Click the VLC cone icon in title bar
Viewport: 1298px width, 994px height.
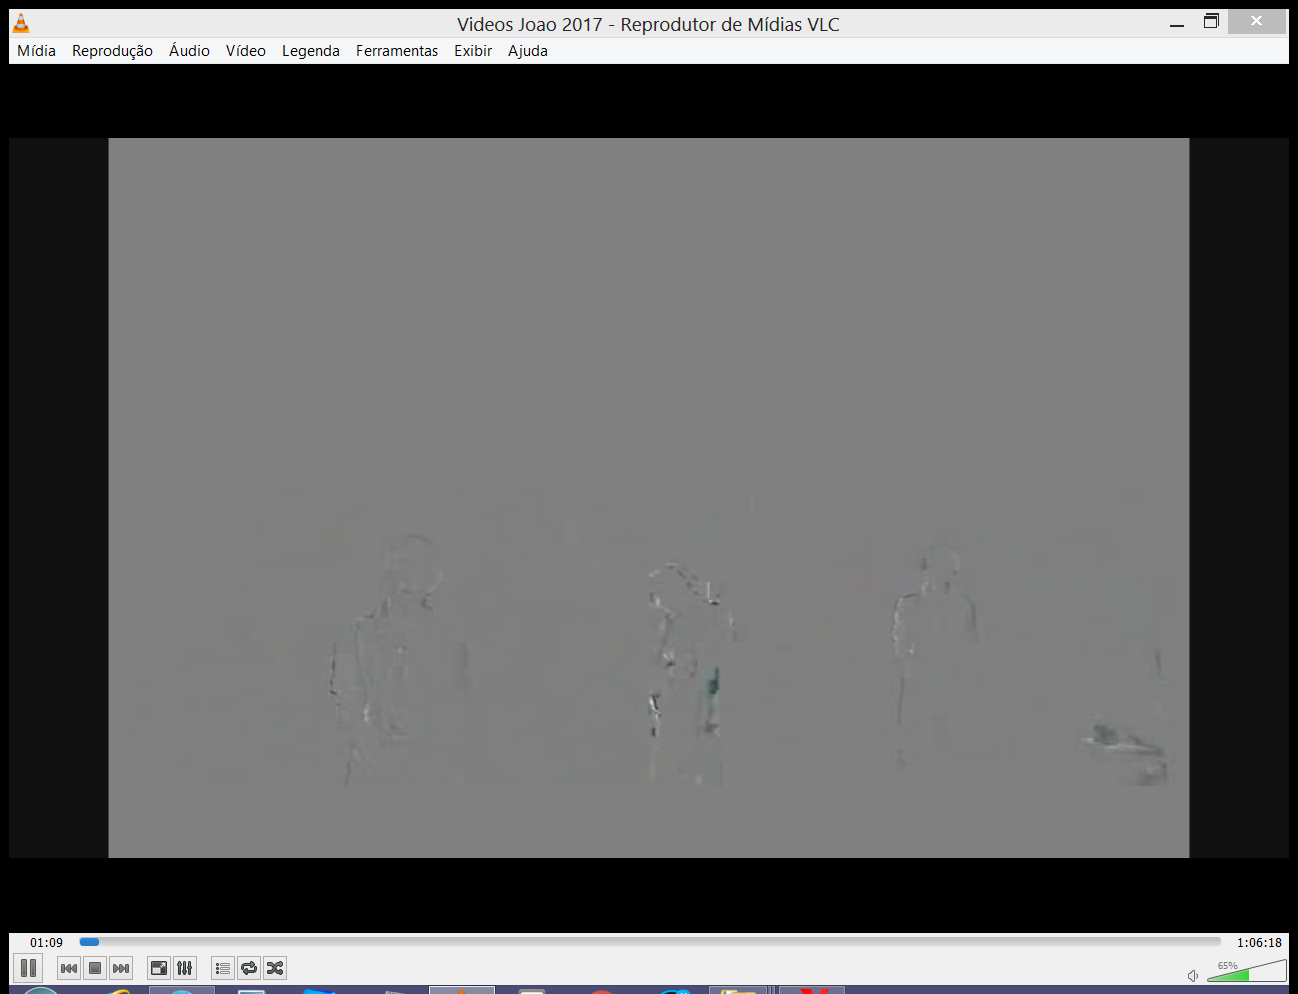(21, 23)
